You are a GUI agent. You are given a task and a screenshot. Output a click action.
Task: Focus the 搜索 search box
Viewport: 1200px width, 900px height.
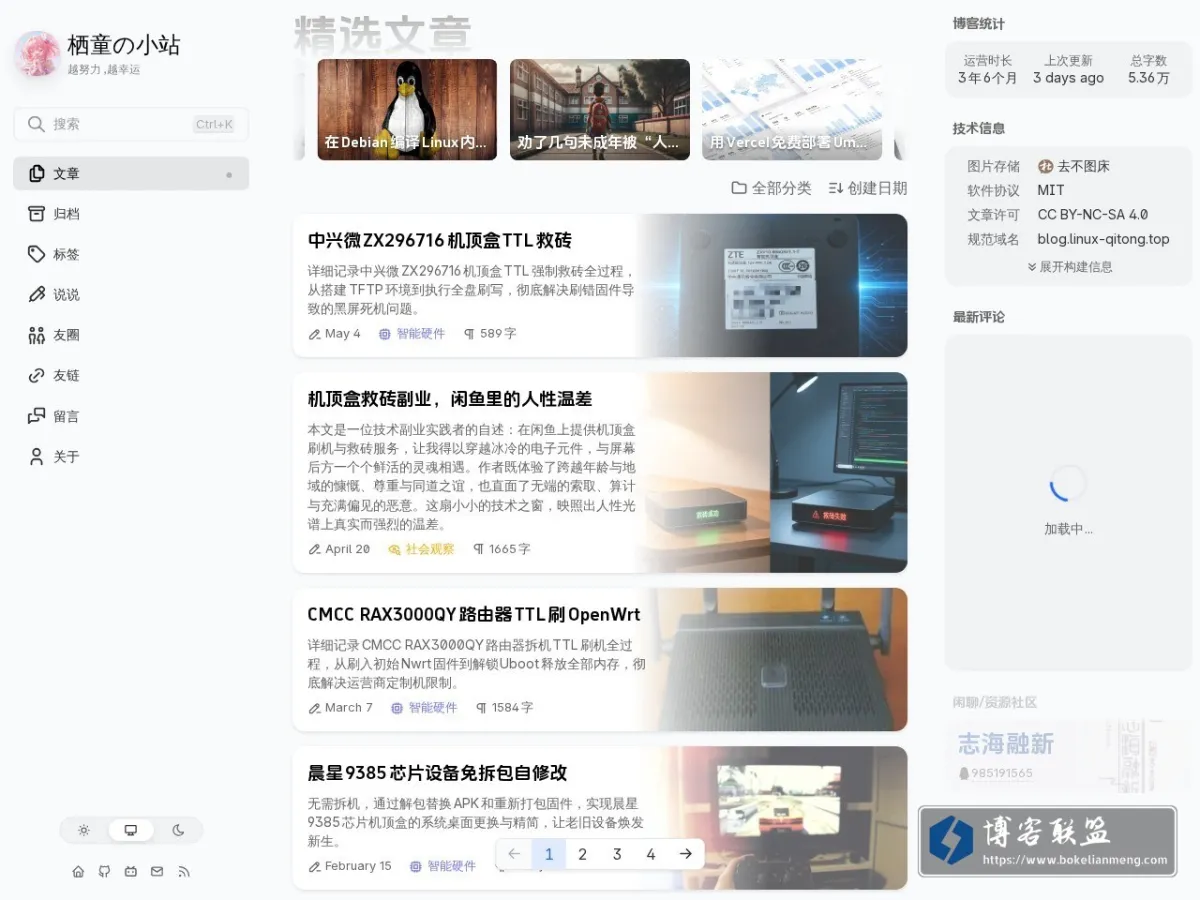click(x=131, y=124)
